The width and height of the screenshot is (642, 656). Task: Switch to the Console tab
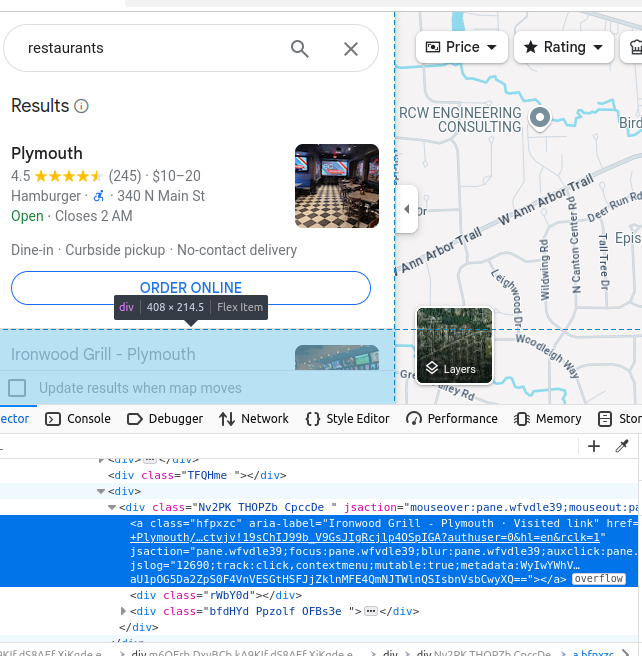click(x=78, y=419)
